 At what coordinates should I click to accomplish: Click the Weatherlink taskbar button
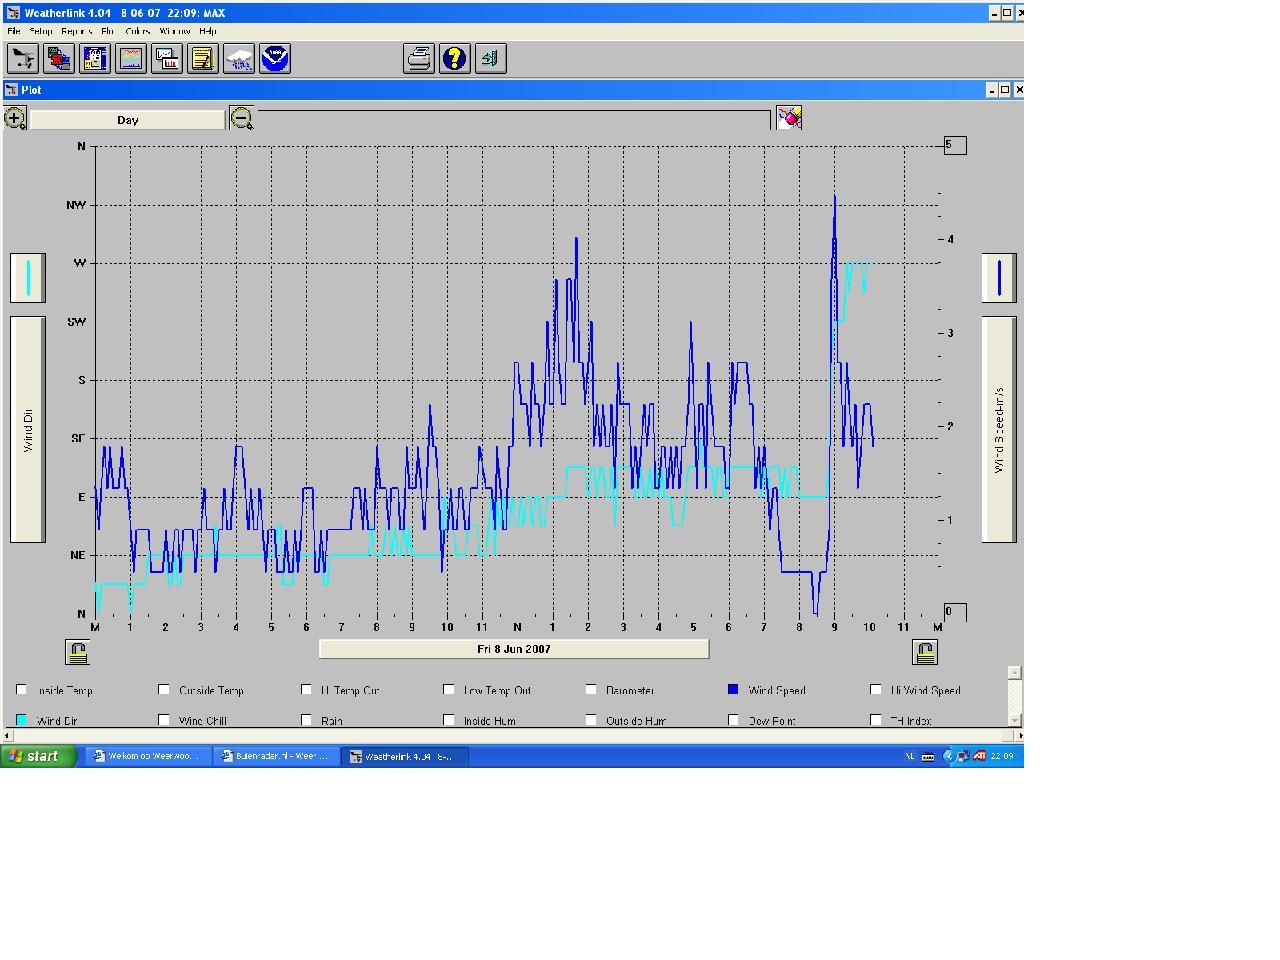(403, 756)
